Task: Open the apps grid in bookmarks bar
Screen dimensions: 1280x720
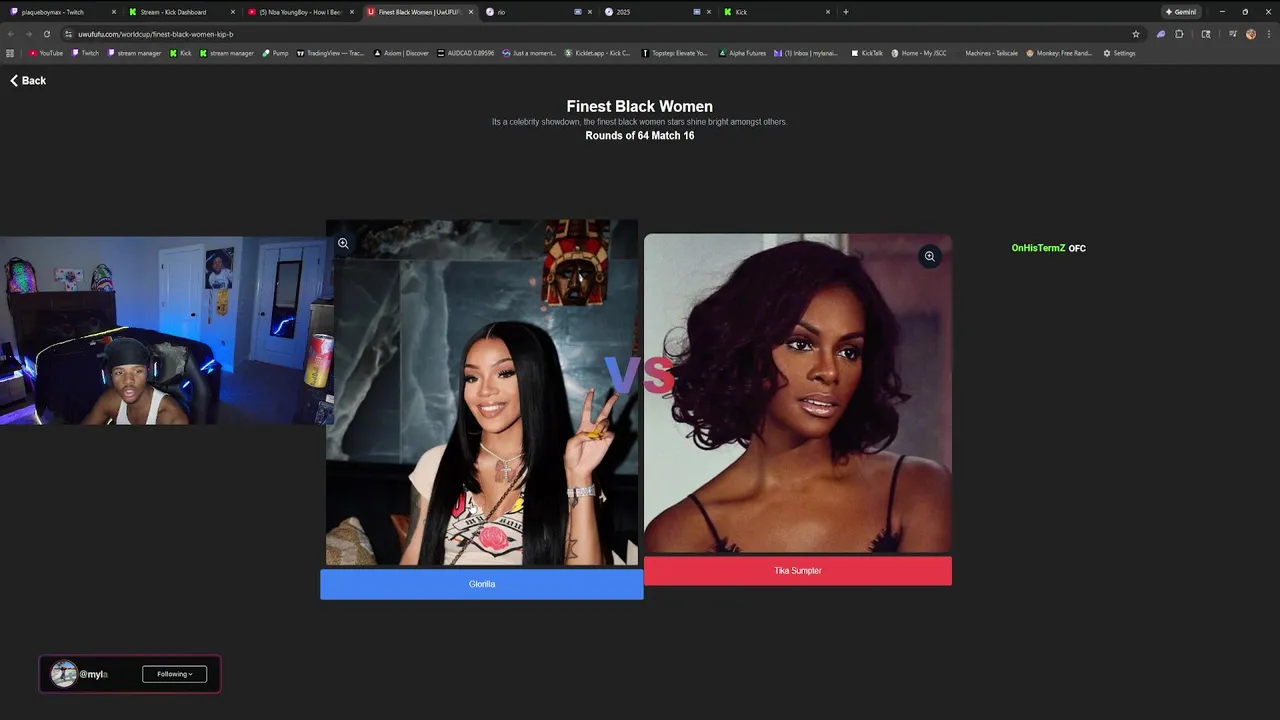Action: pyautogui.click(x=10, y=53)
